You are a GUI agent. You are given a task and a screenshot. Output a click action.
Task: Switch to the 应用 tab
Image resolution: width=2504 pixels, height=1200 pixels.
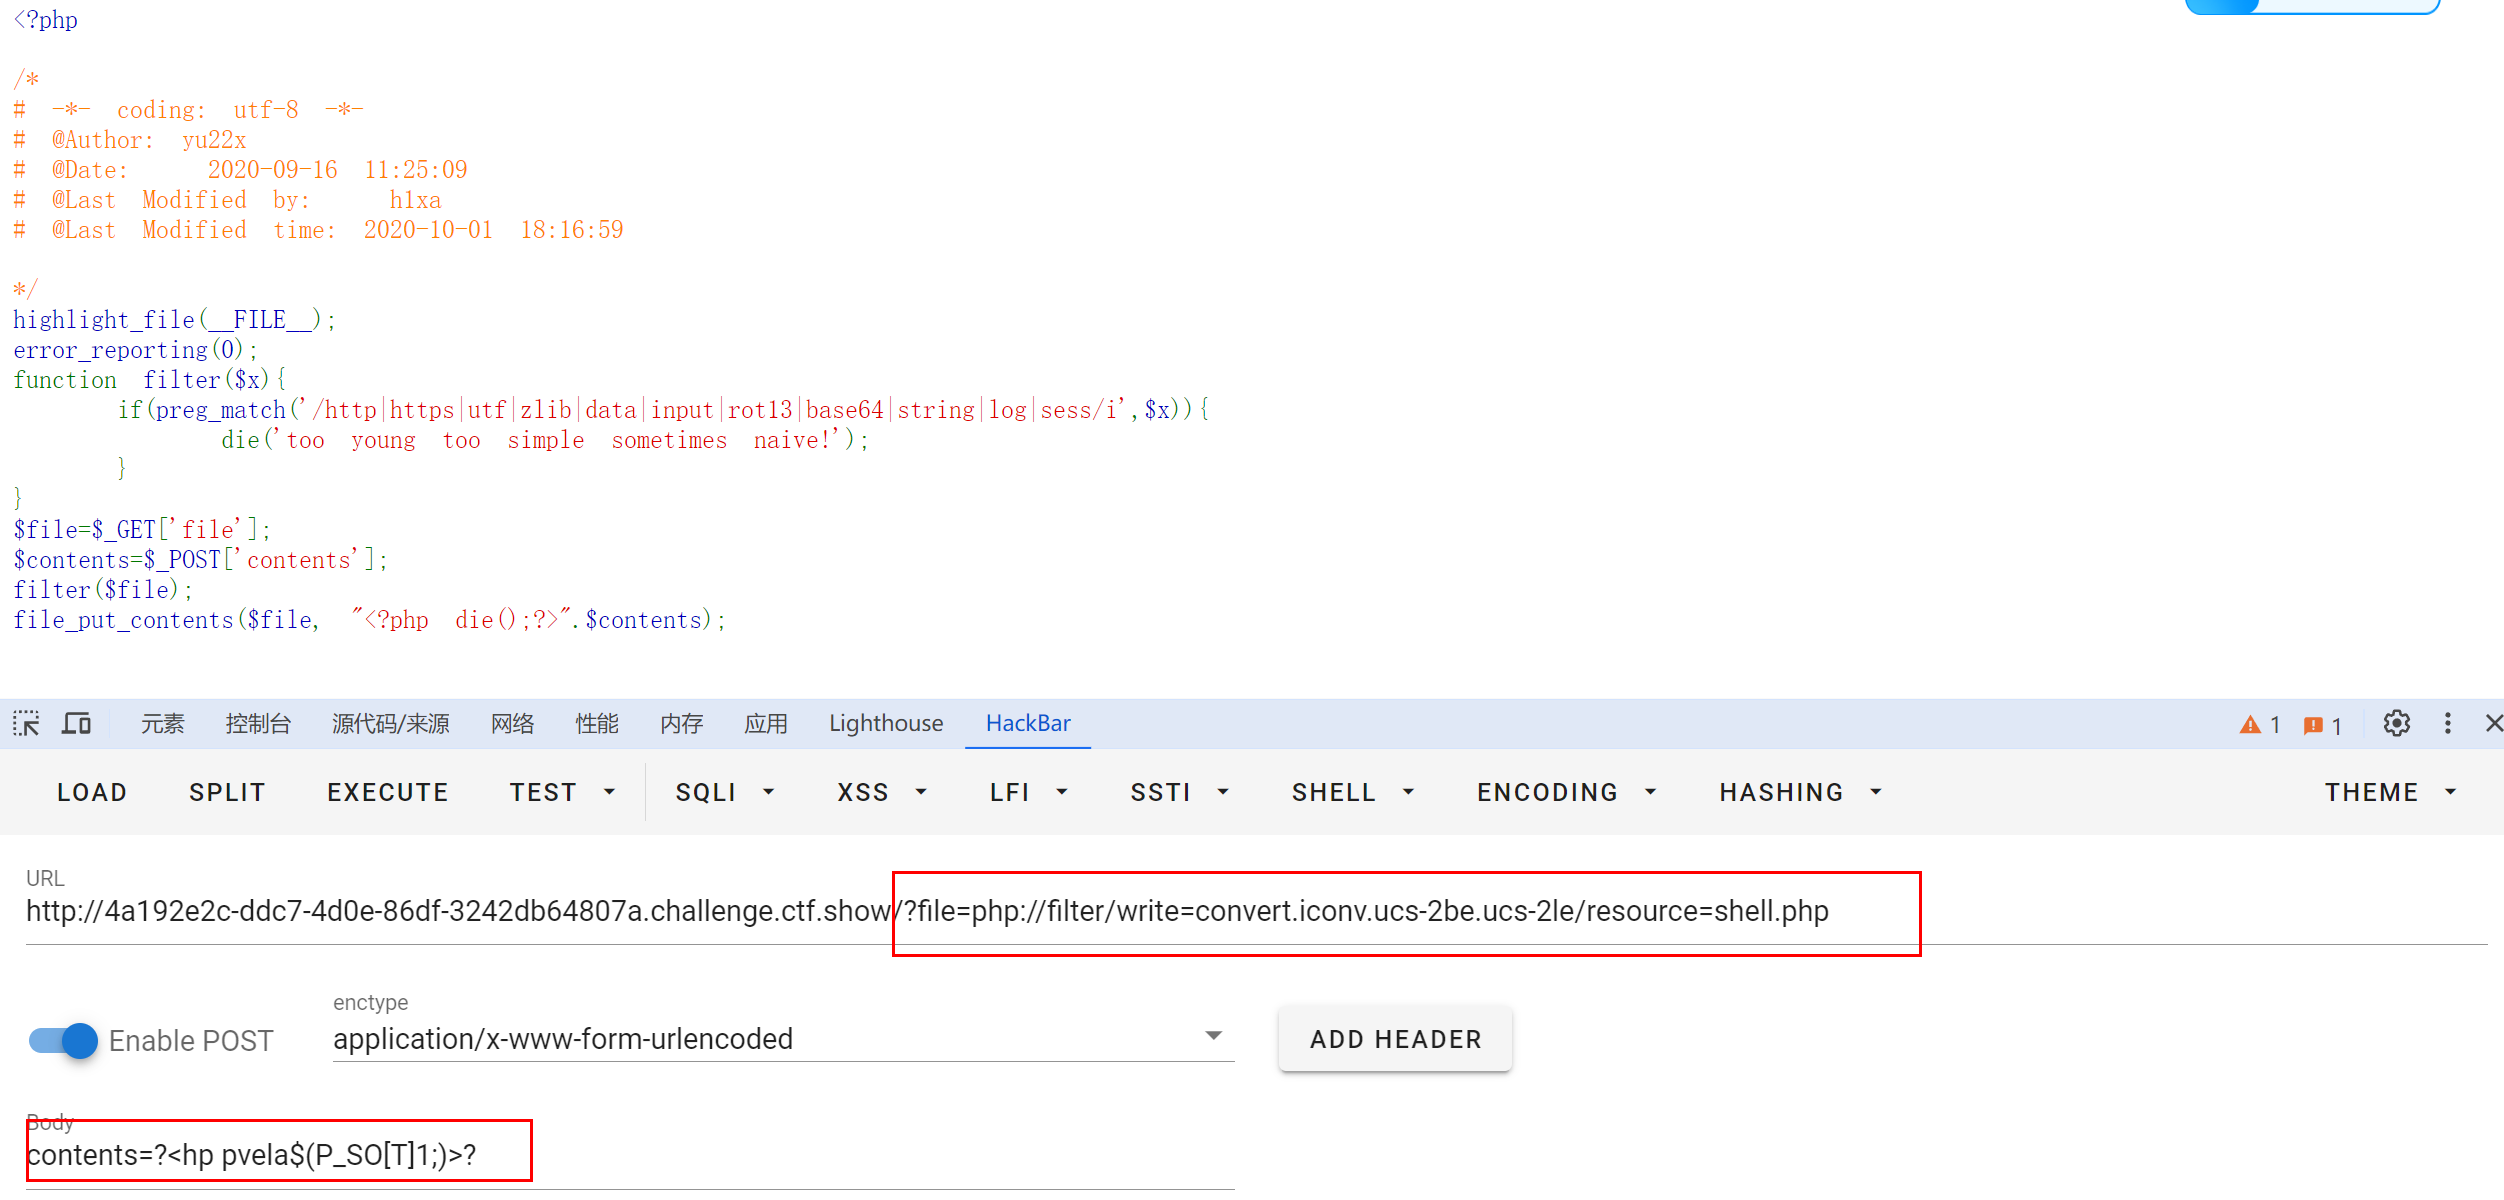pyautogui.click(x=766, y=723)
